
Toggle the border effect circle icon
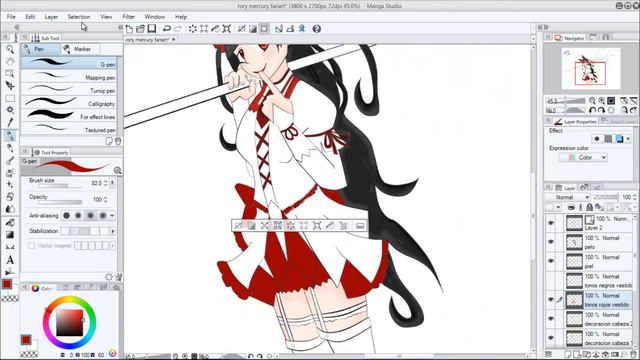click(x=597, y=139)
